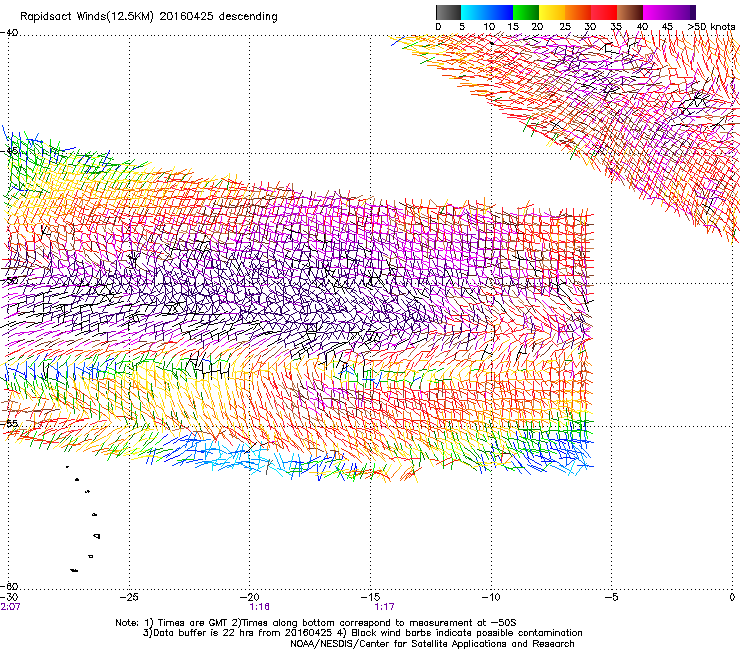
Task: Click the gray 0-5 knots legend swatch
Action: [x=448, y=12]
